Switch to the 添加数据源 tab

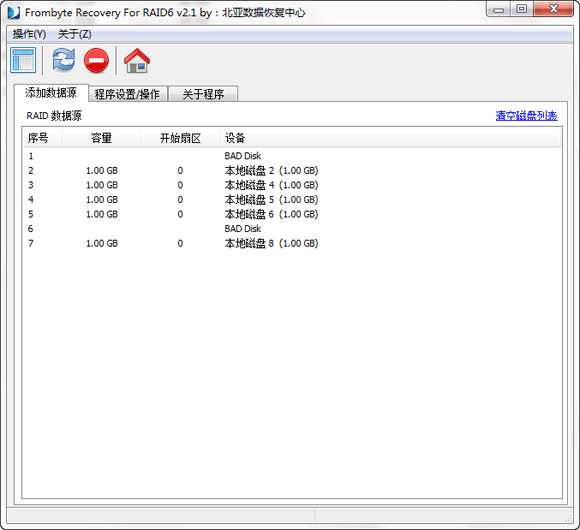pos(51,93)
